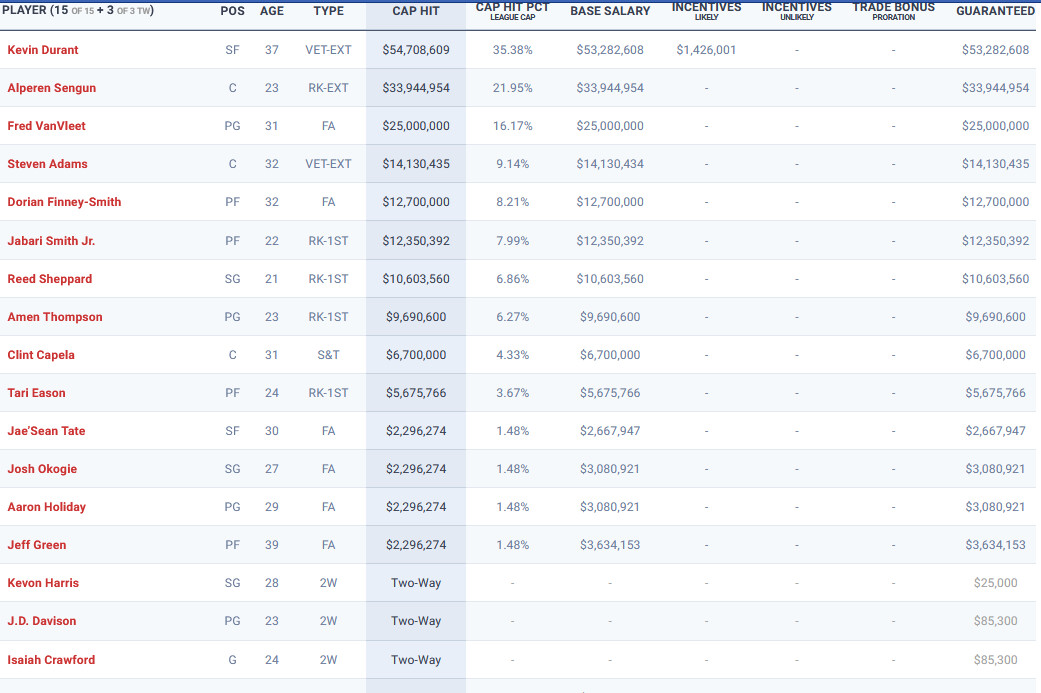The width and height of the screenshot is (1041, 693).
Task: Open Fred VanVleet's player link
Action: click(46, 125)
